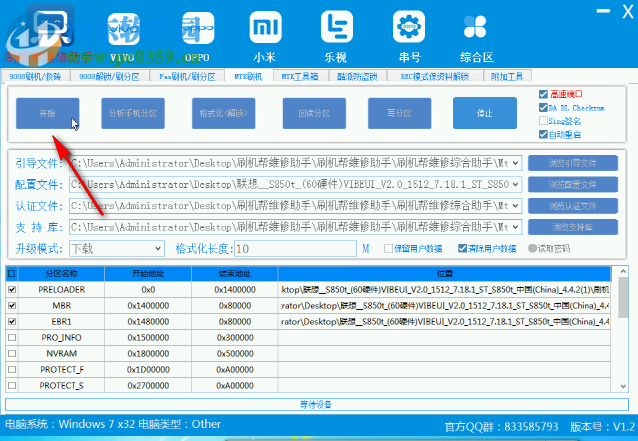
Task: Select the 乐视 (LeTV) icon
Action: tap(336, 27)
